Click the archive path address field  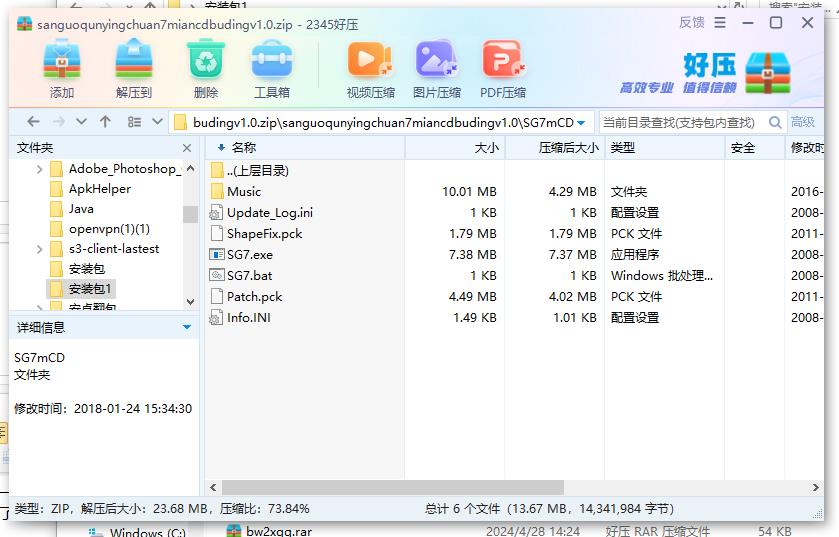coord(382,122)
